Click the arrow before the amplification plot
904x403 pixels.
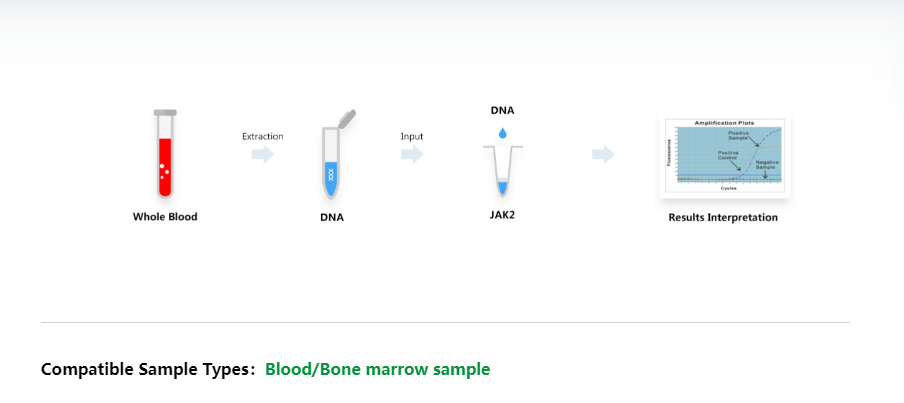point(603,155)
